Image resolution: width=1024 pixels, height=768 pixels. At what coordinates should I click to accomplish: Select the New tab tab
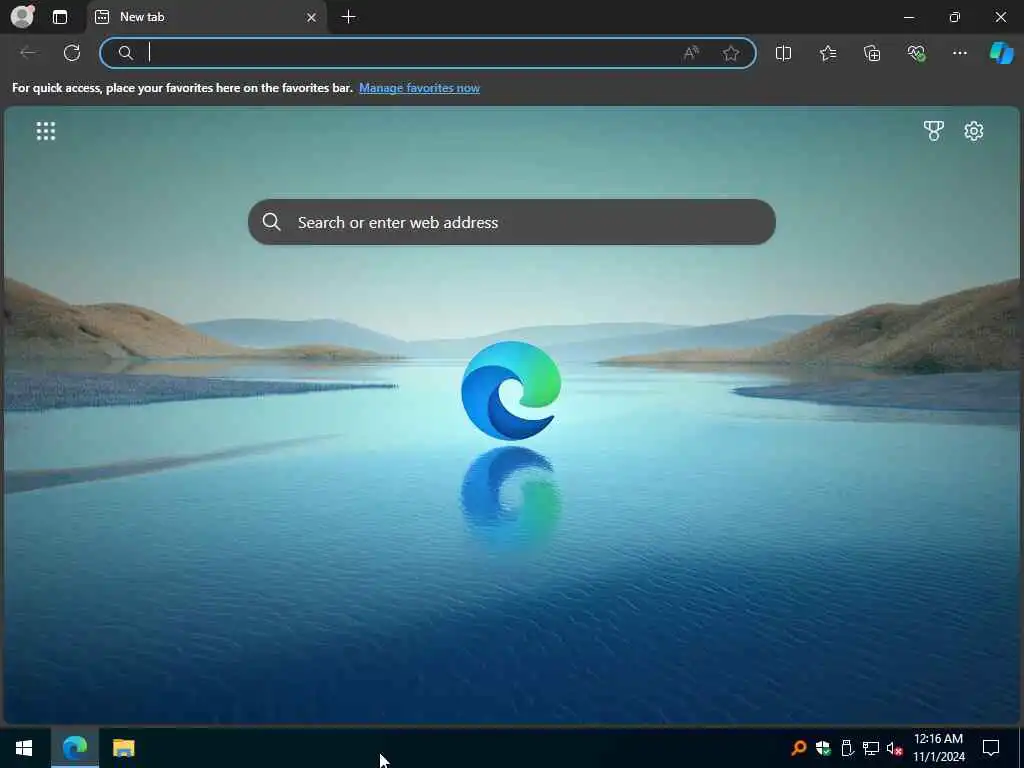(206, 17)
